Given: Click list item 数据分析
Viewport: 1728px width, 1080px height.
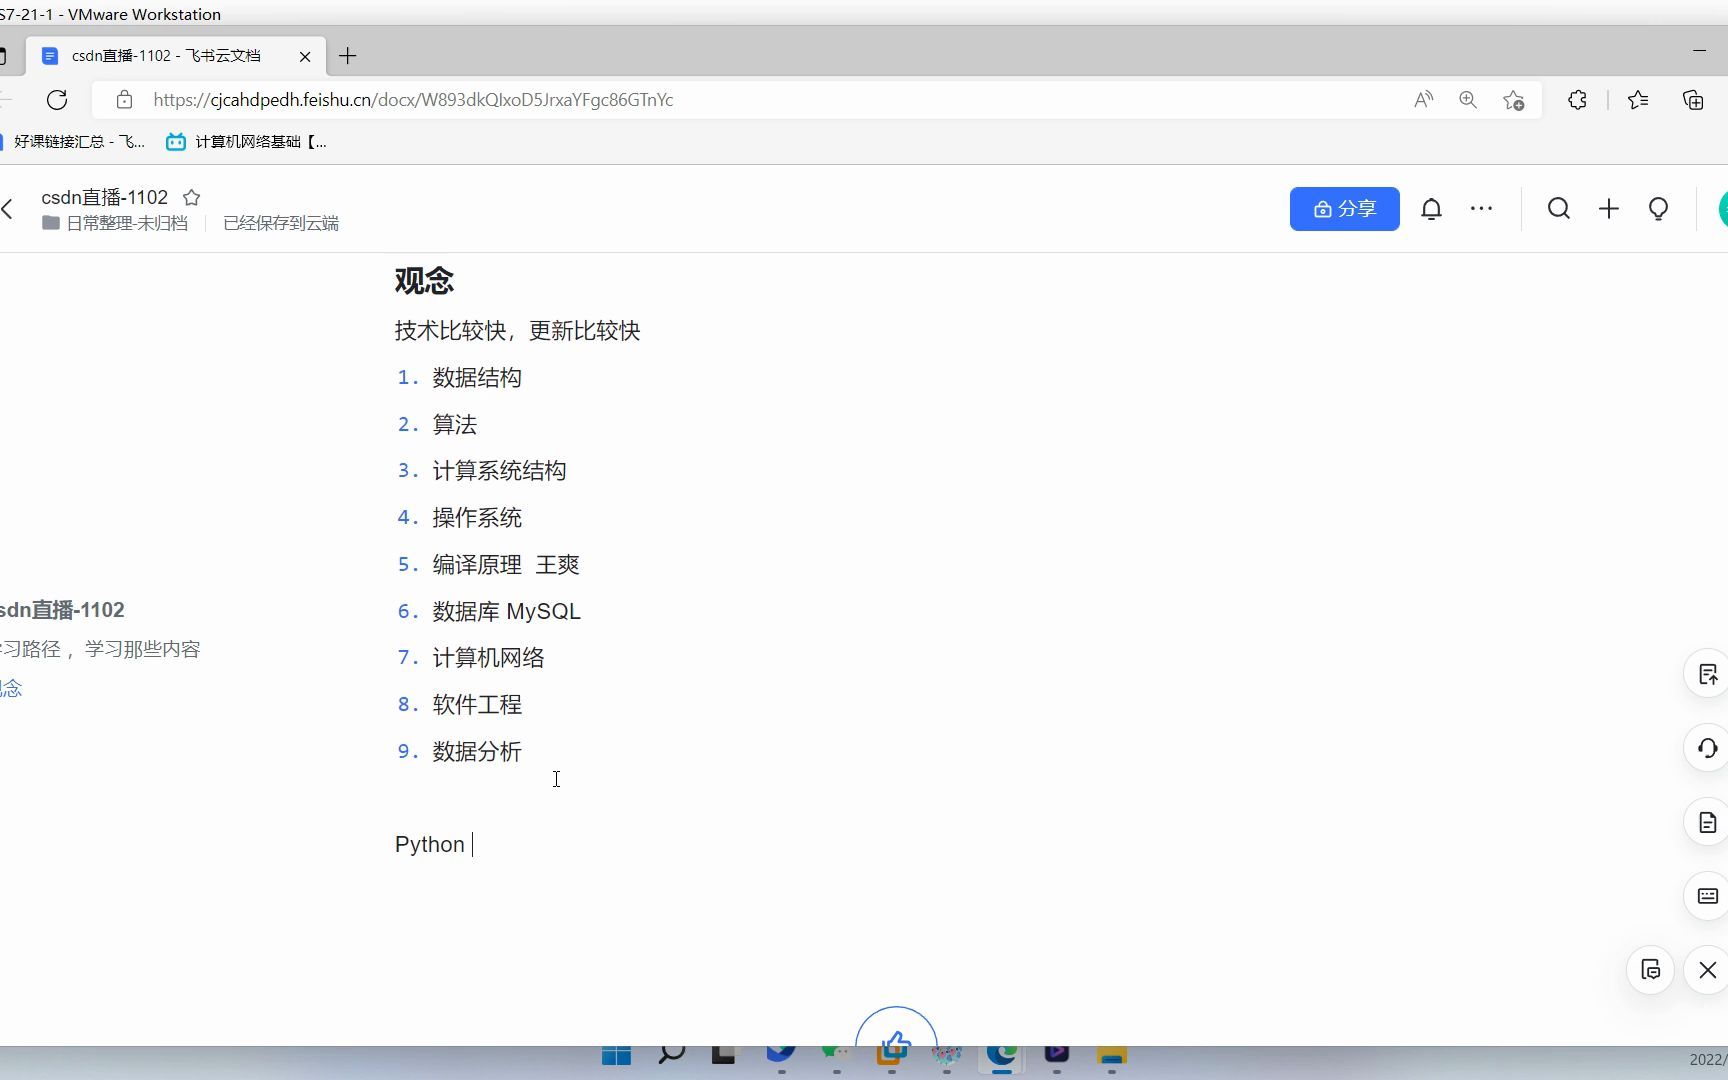Looking at the screenshot, I should click(x=477, y=751).
